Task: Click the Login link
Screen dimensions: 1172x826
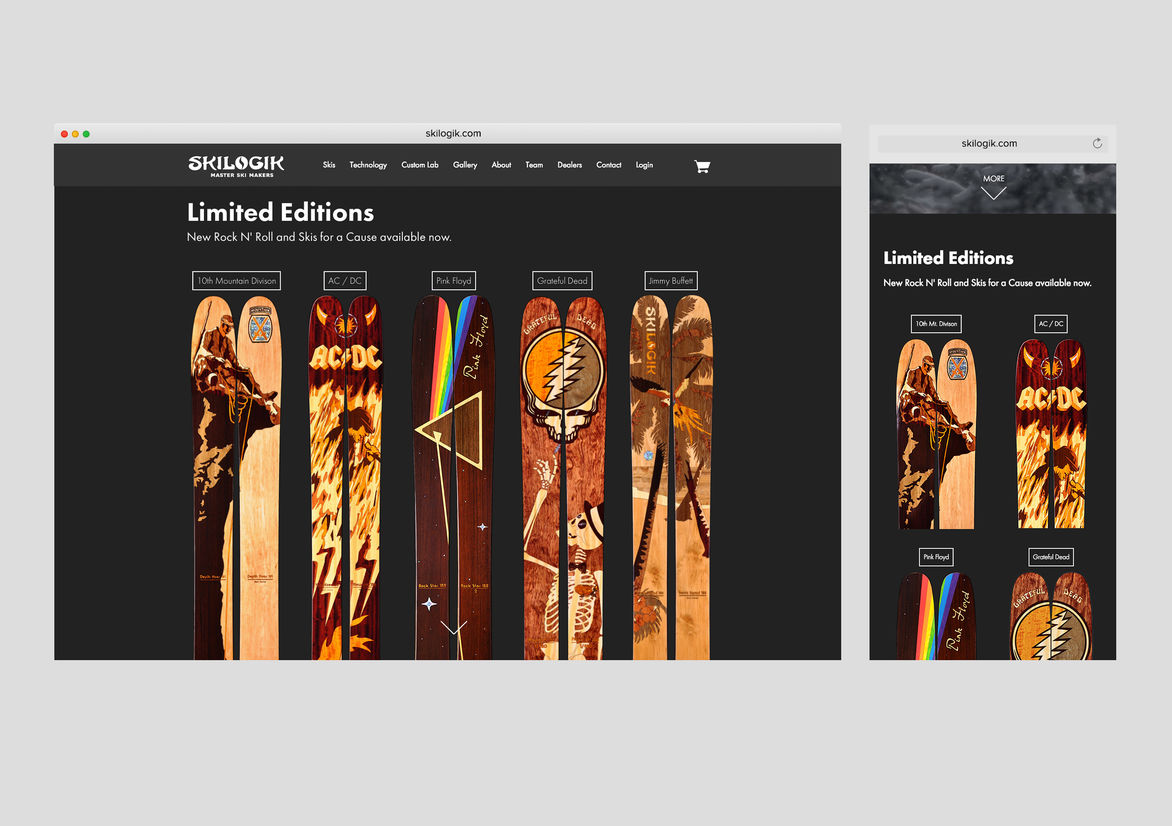Action: pos(644,165)
